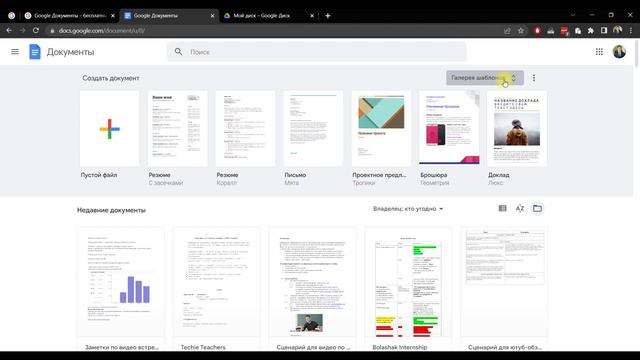This screenshot has height=360, width=640.
Task: Open the main hamburger menu
Action: (15, 52)
